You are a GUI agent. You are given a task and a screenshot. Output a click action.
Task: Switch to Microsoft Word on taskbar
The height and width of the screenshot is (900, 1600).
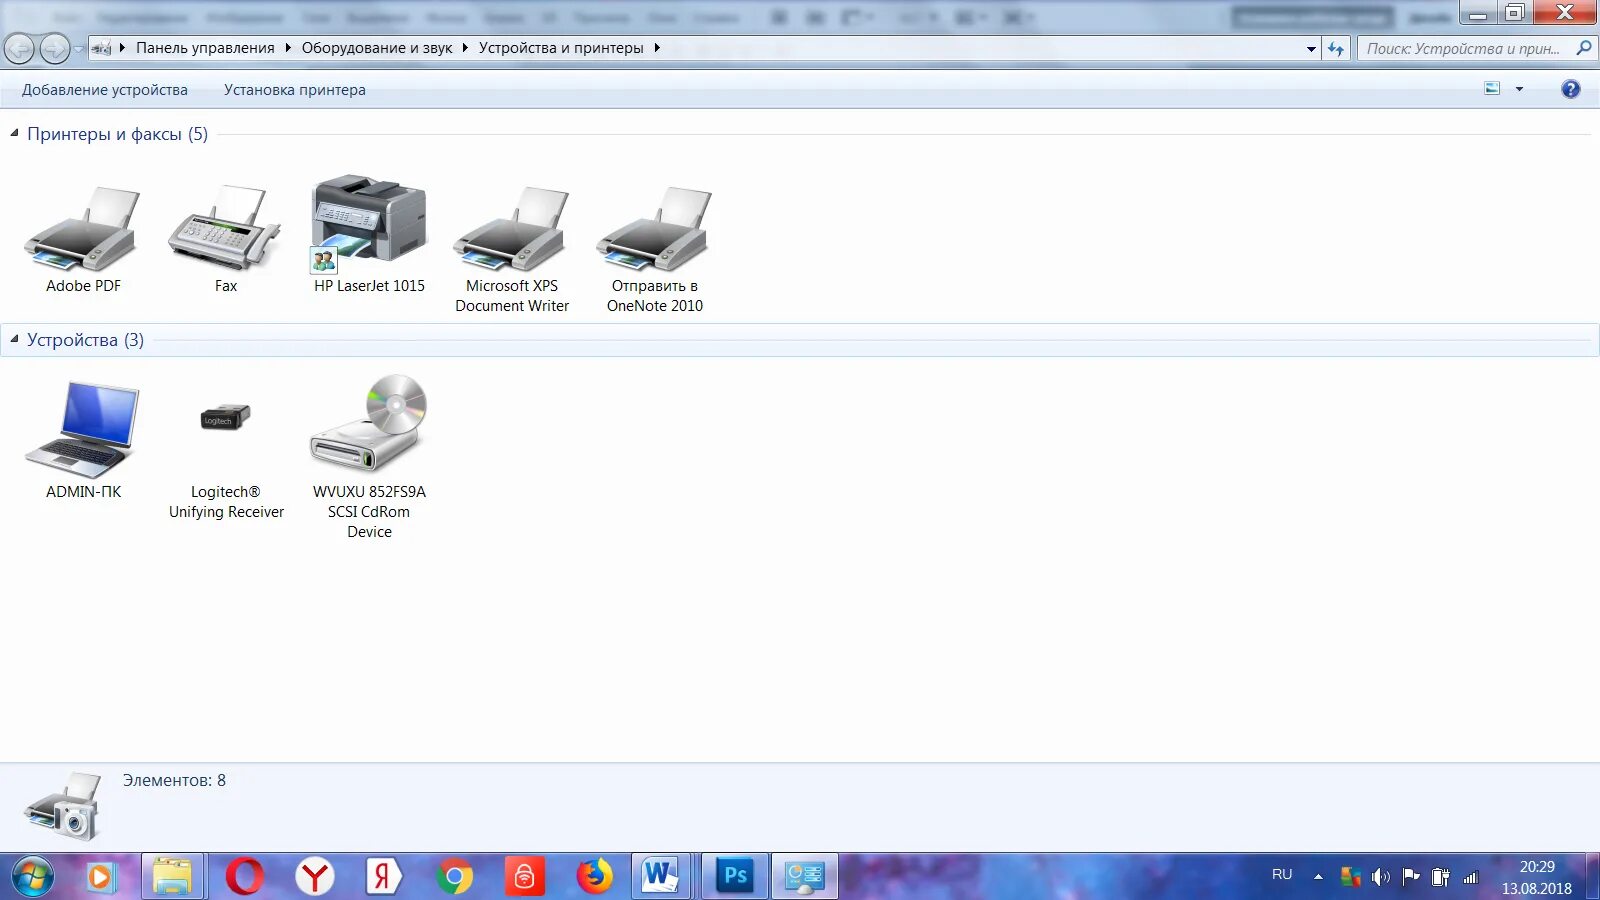tap(660, 877)
